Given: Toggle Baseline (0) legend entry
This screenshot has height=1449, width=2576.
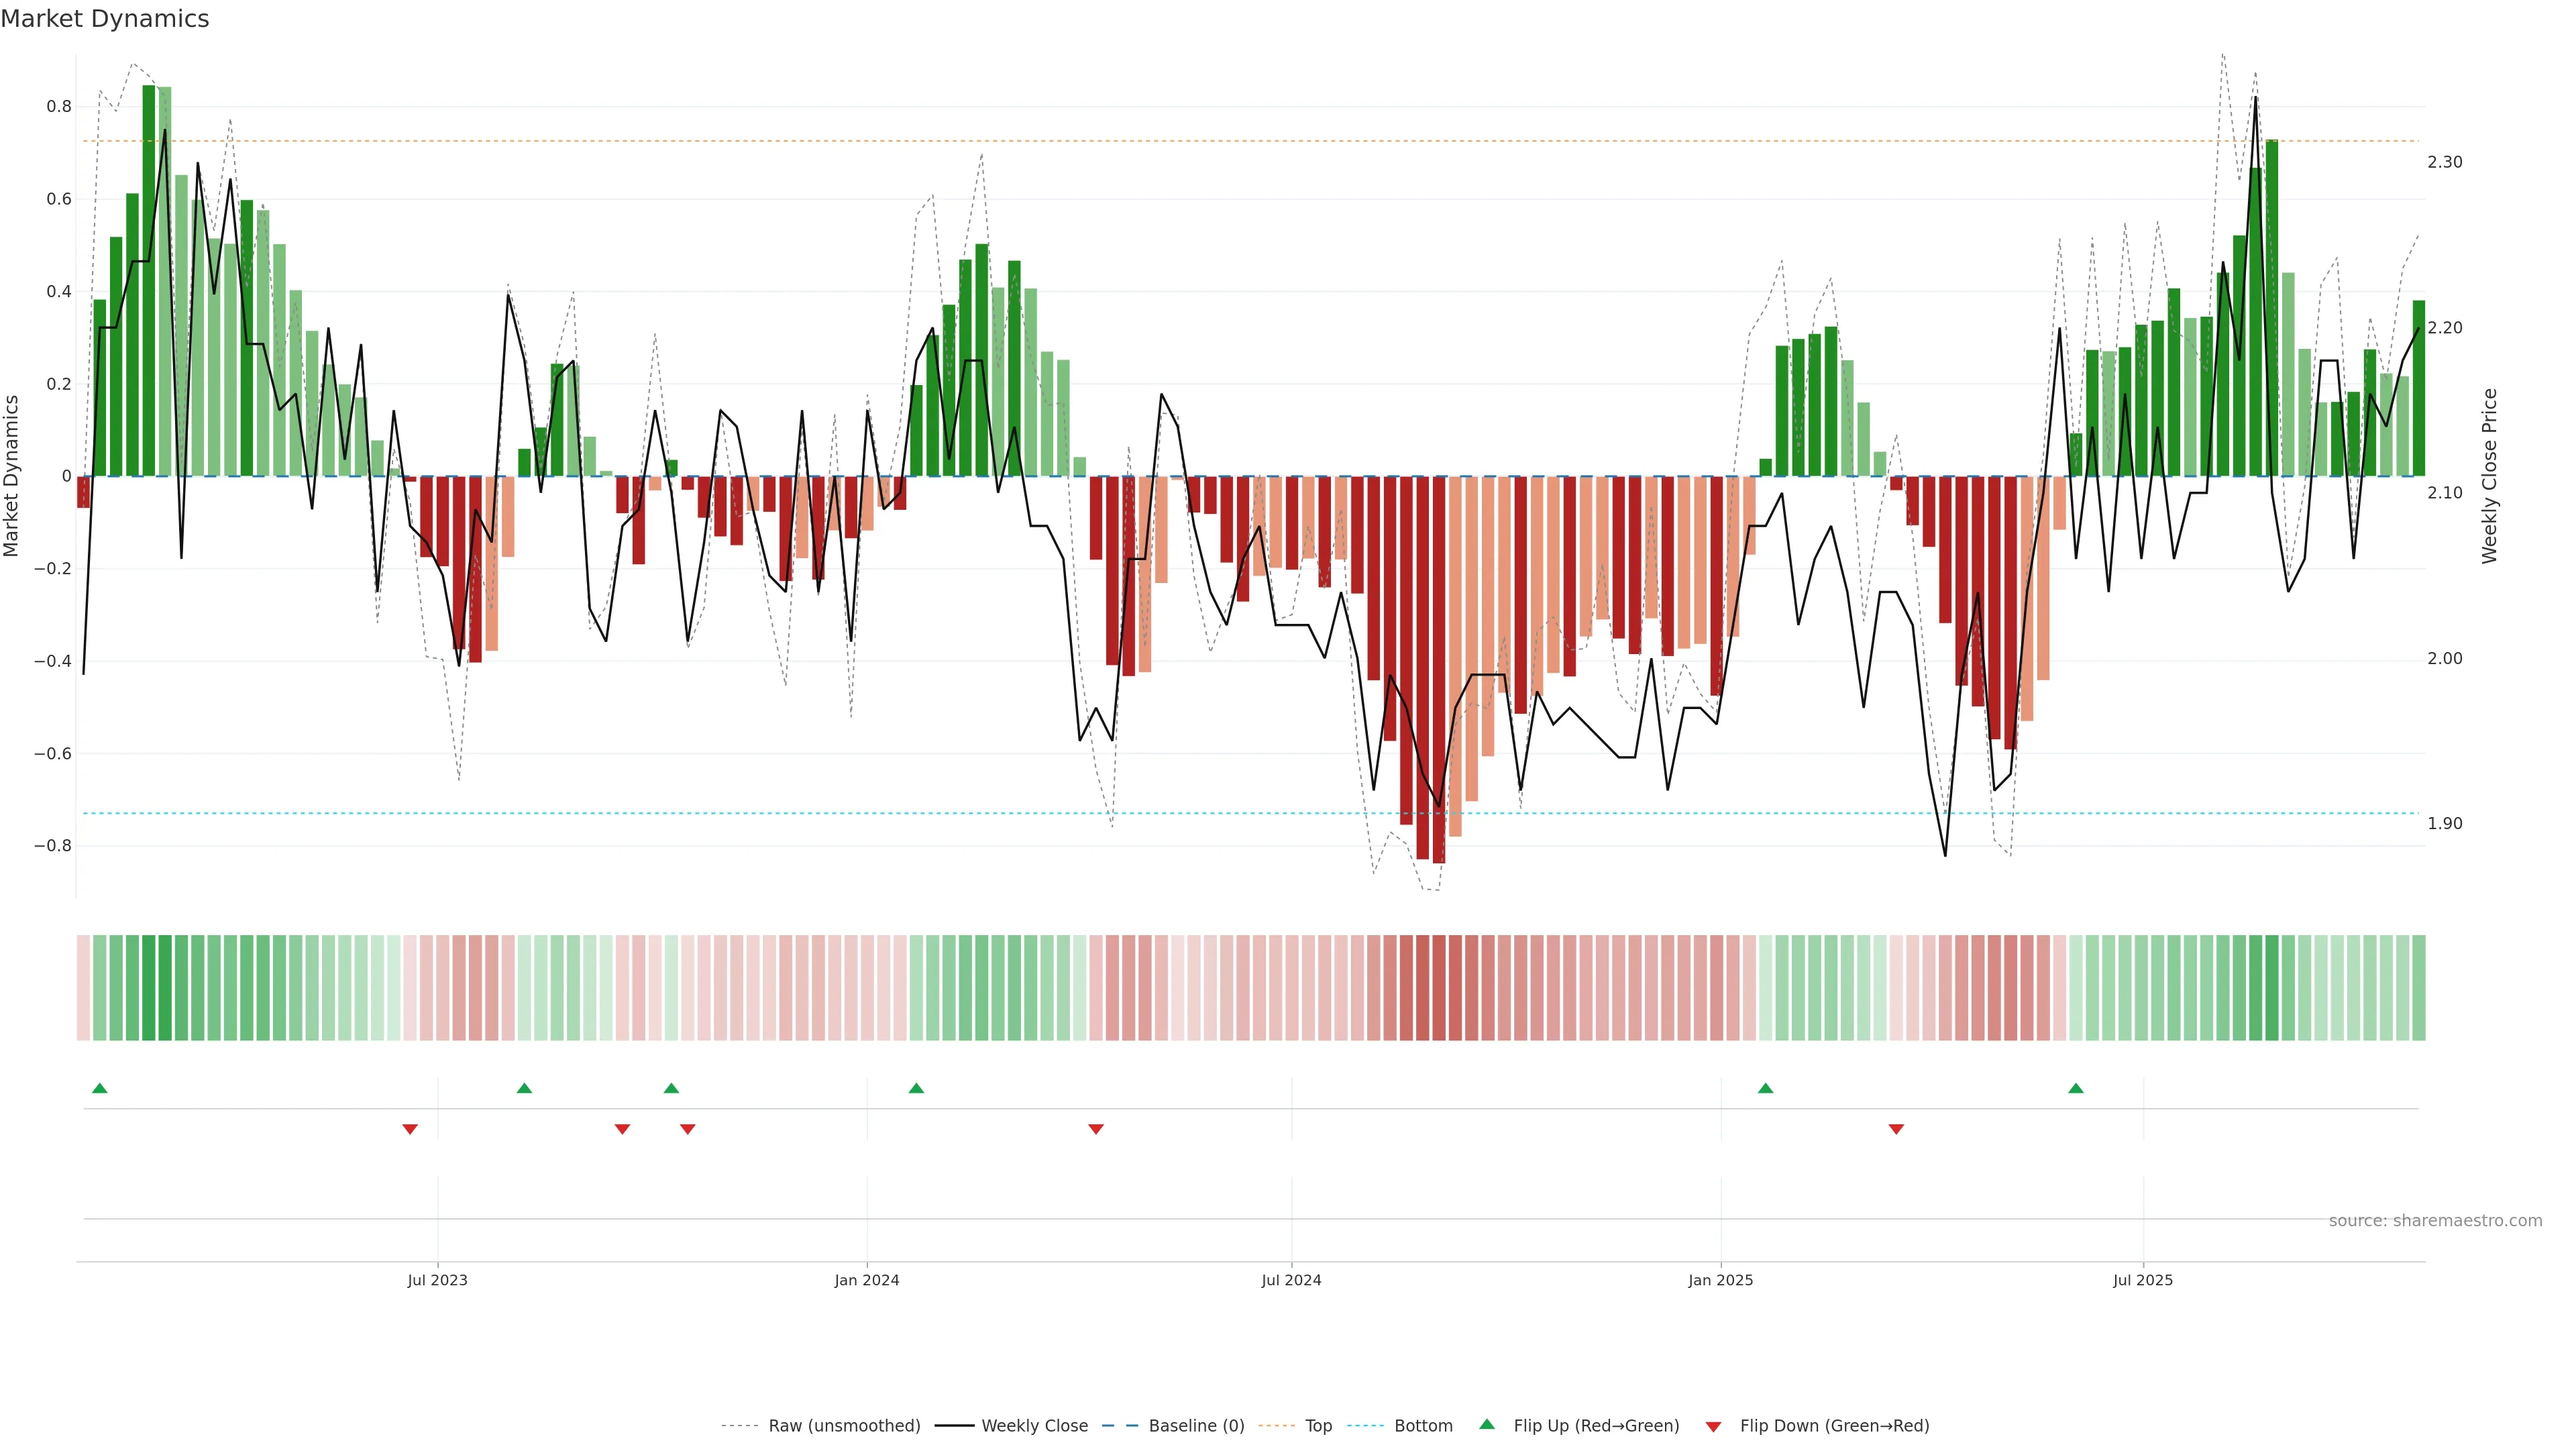Looking at the screenshot, I should [x=1196, y=1426].
